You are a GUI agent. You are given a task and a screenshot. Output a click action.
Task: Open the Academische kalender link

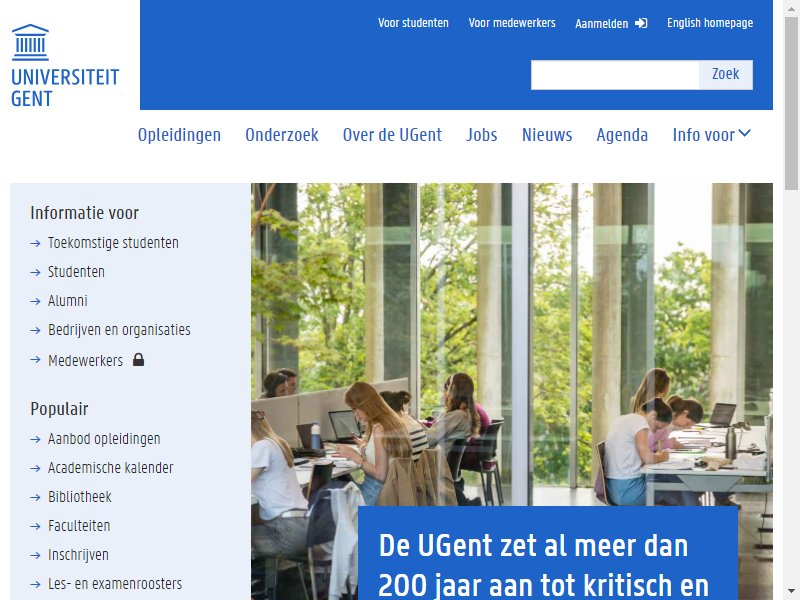110,468
